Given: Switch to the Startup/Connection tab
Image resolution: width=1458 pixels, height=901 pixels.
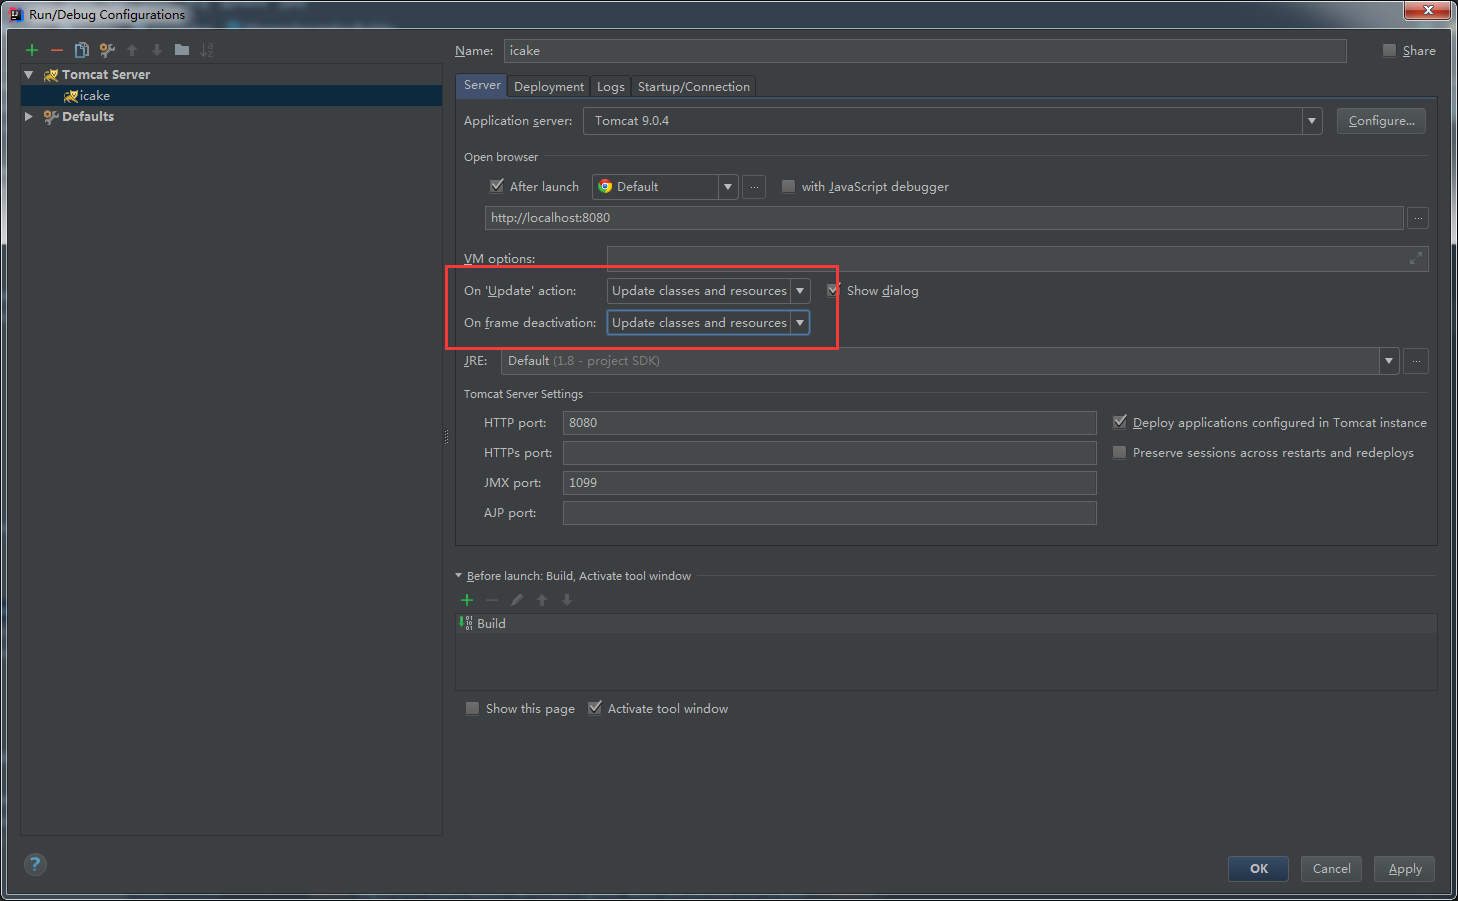Looking at the screenshot, I should (x=694, y=87).
